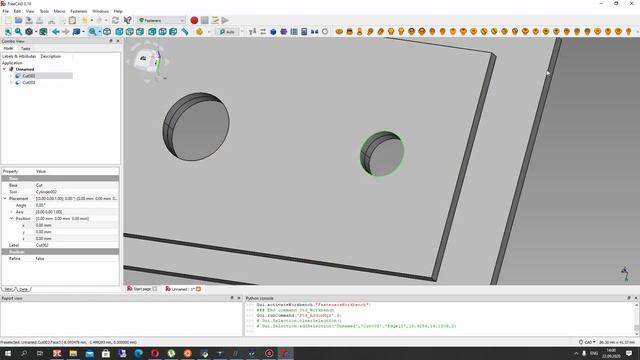Select the Top view icon
Image resolution: width=640 pixels, height=360 pixels.
pyautogui.click(x=129, y=31)
